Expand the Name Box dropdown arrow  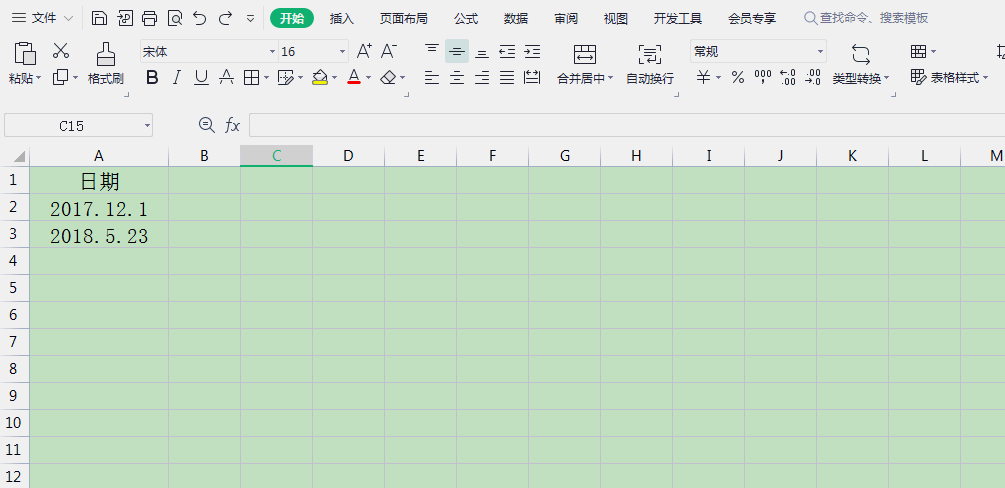click(x=147, y=126)
